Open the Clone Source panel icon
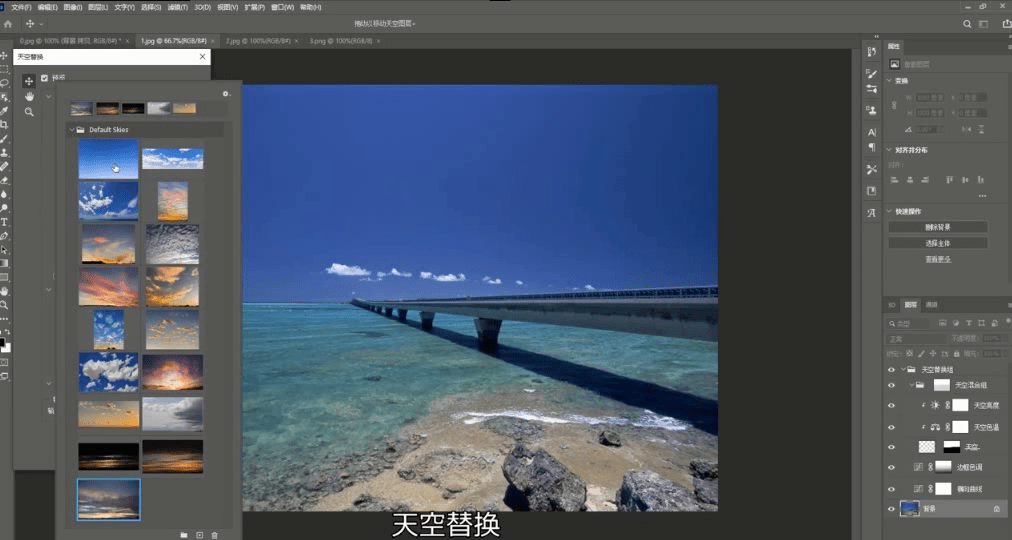This screenshot has height=540, width=1012. pos(872,110)
